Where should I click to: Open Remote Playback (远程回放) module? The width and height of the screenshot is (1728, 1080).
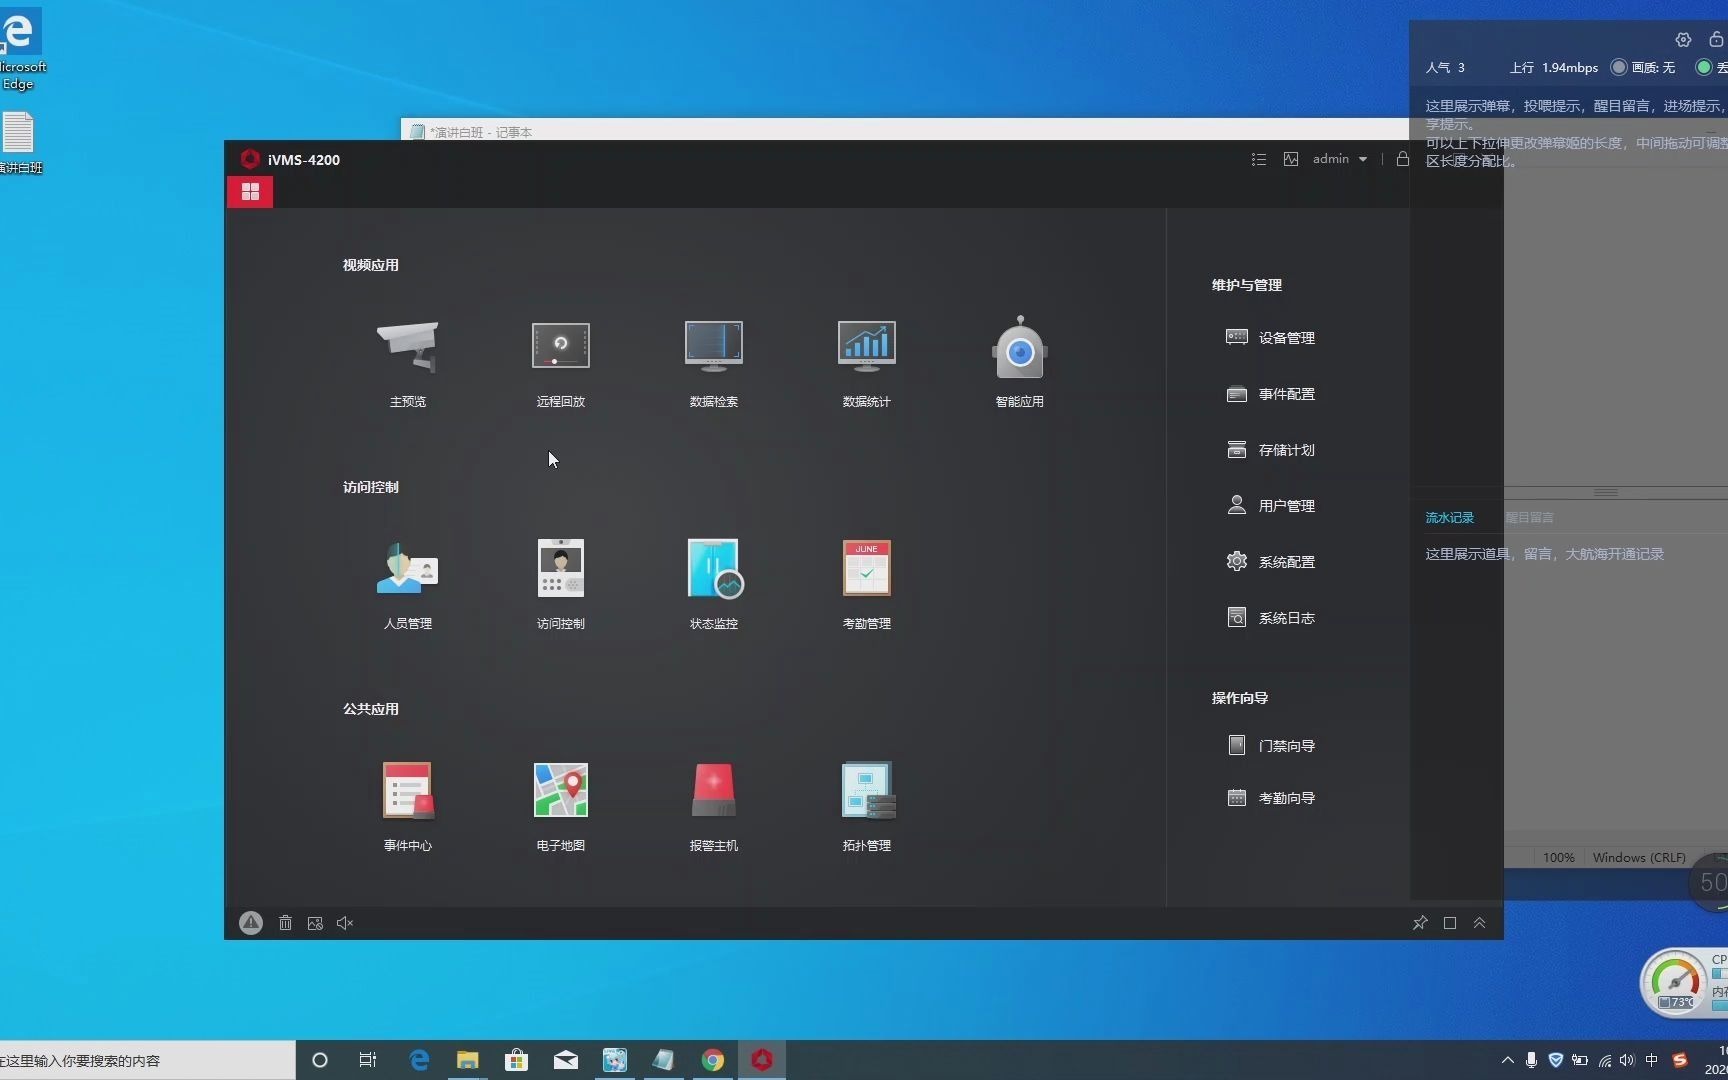[x=560, y=347]
